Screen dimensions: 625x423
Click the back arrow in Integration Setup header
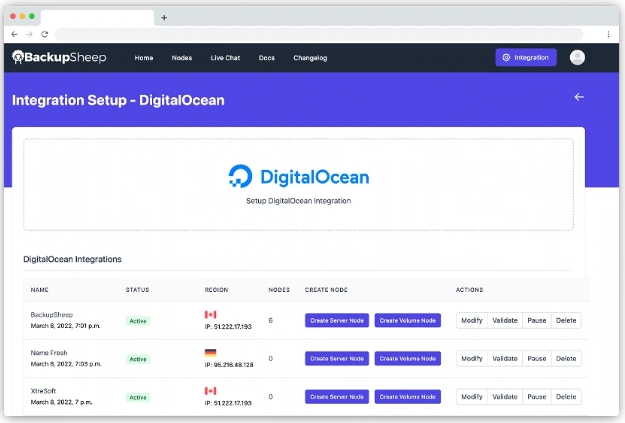(x=579, y=97)
